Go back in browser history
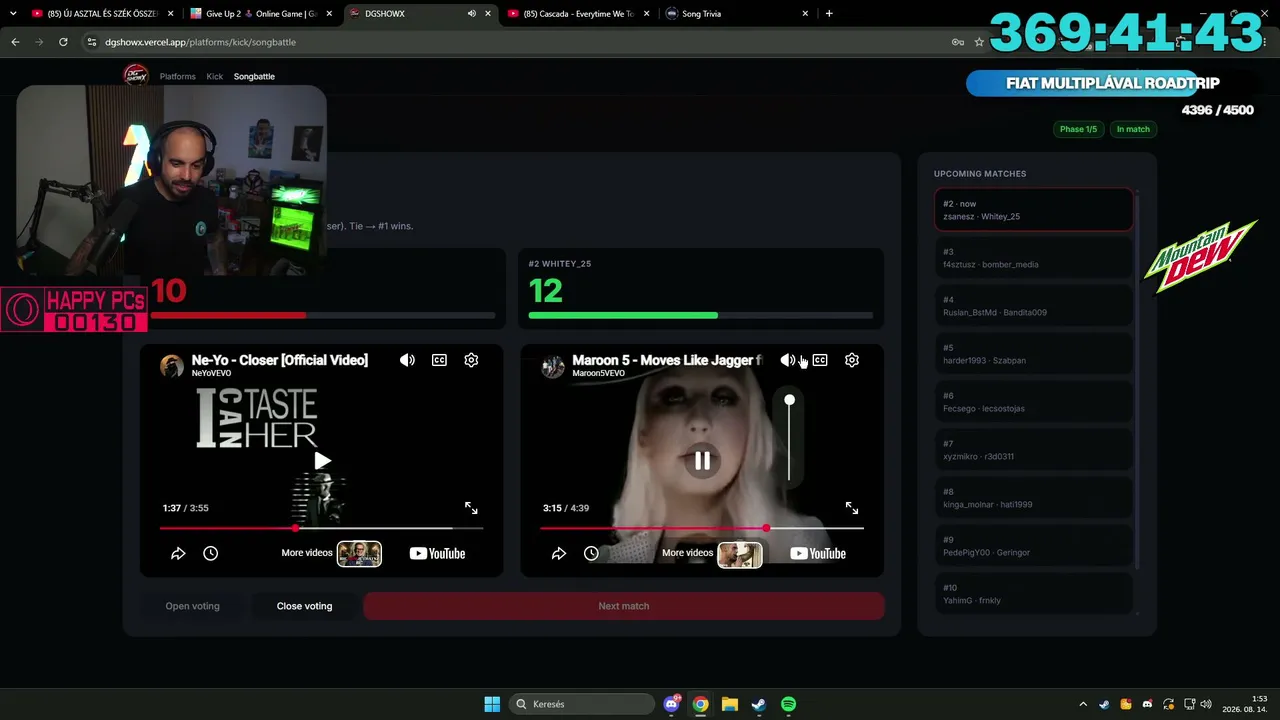 pos(15,42)
